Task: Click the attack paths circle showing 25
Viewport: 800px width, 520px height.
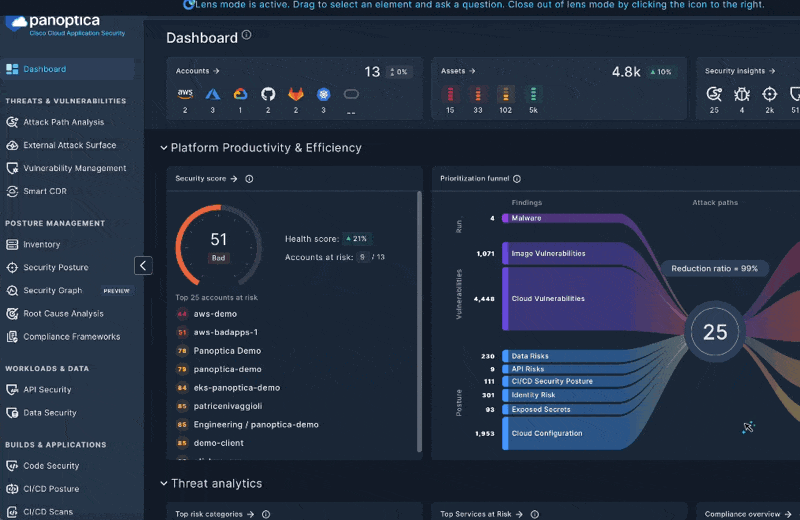Action: pos(715,332)
